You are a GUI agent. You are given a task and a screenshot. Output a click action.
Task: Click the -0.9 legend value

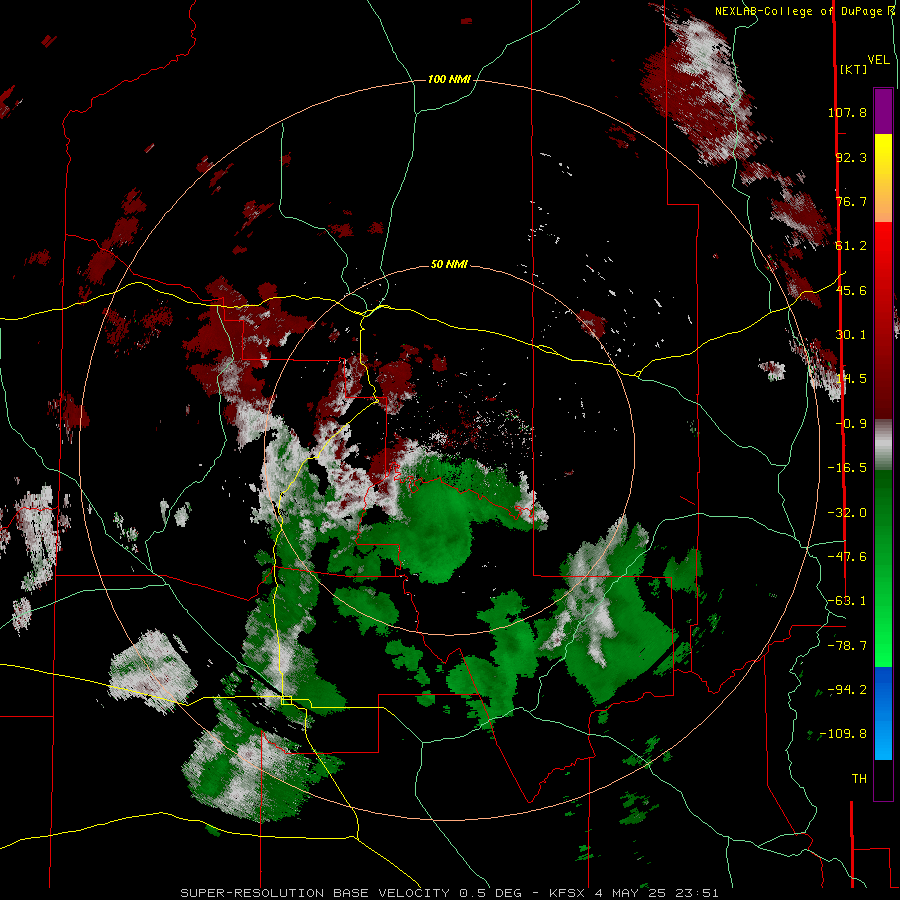[x=851, y=424]
